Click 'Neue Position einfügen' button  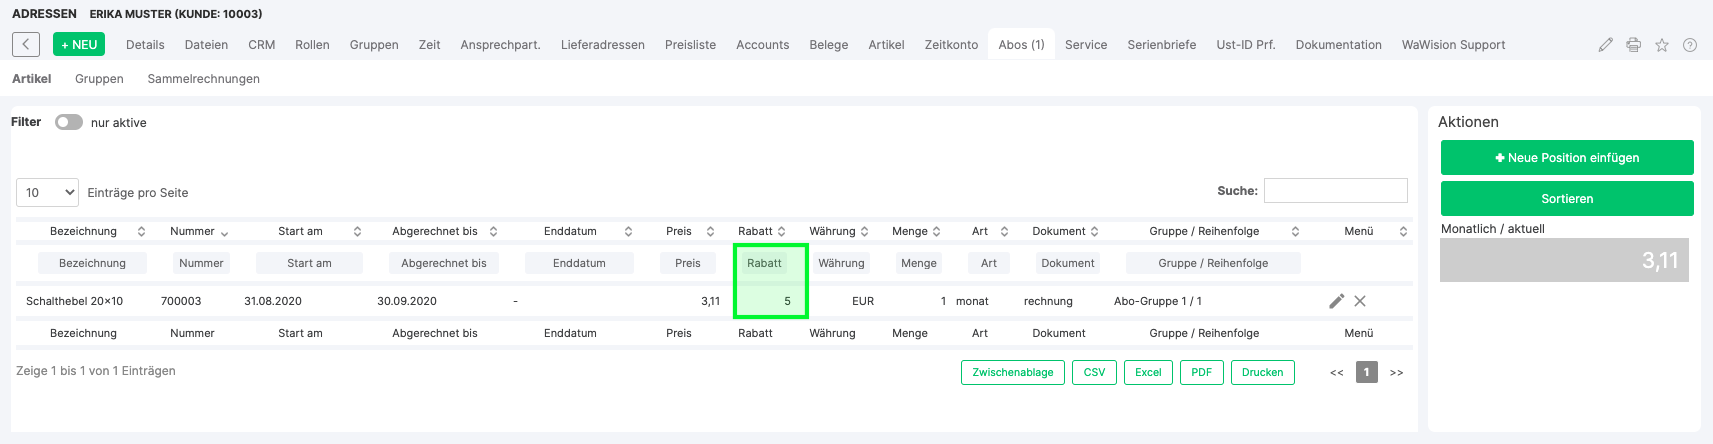[1566, 158]
